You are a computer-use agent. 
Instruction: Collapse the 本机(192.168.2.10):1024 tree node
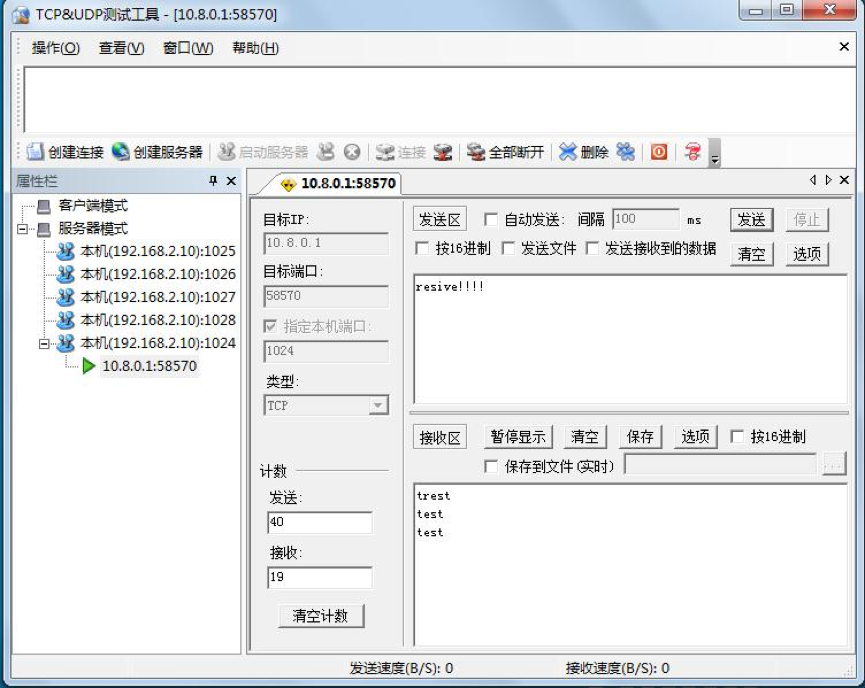click(x=45, y=343)
